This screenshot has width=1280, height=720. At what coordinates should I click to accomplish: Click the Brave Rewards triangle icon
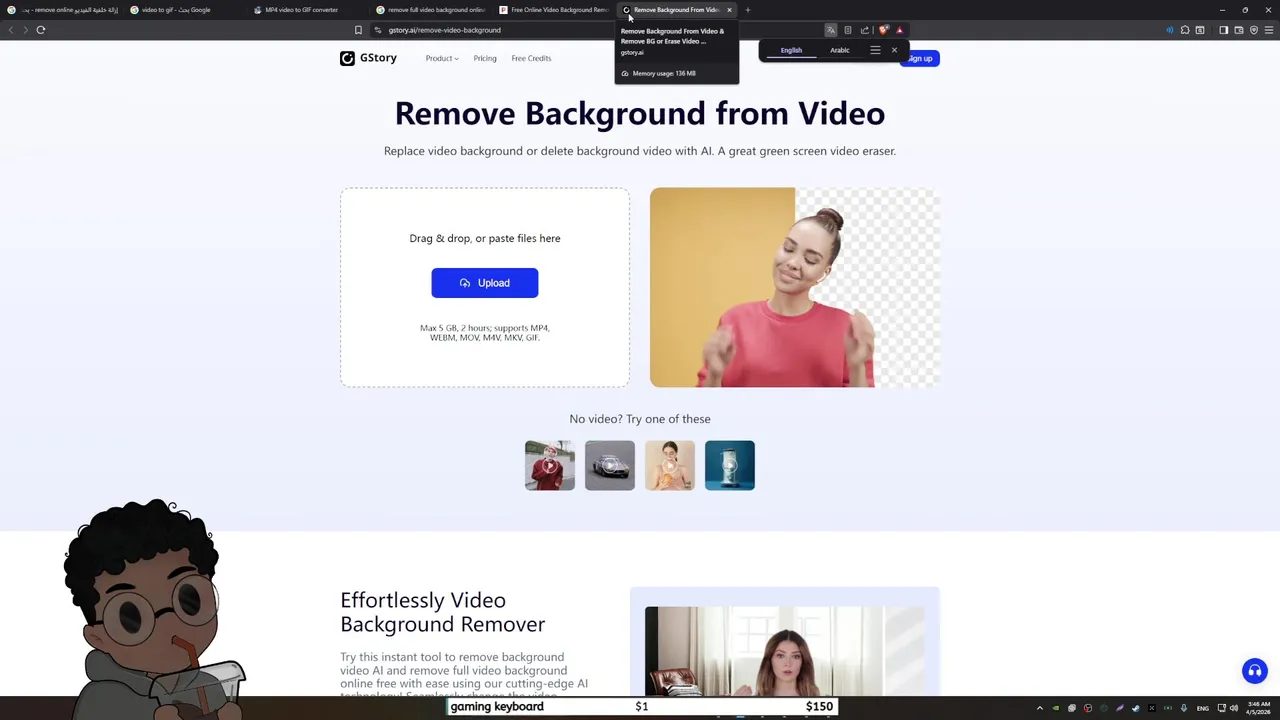pyautogui.click(x=899, y=30)
